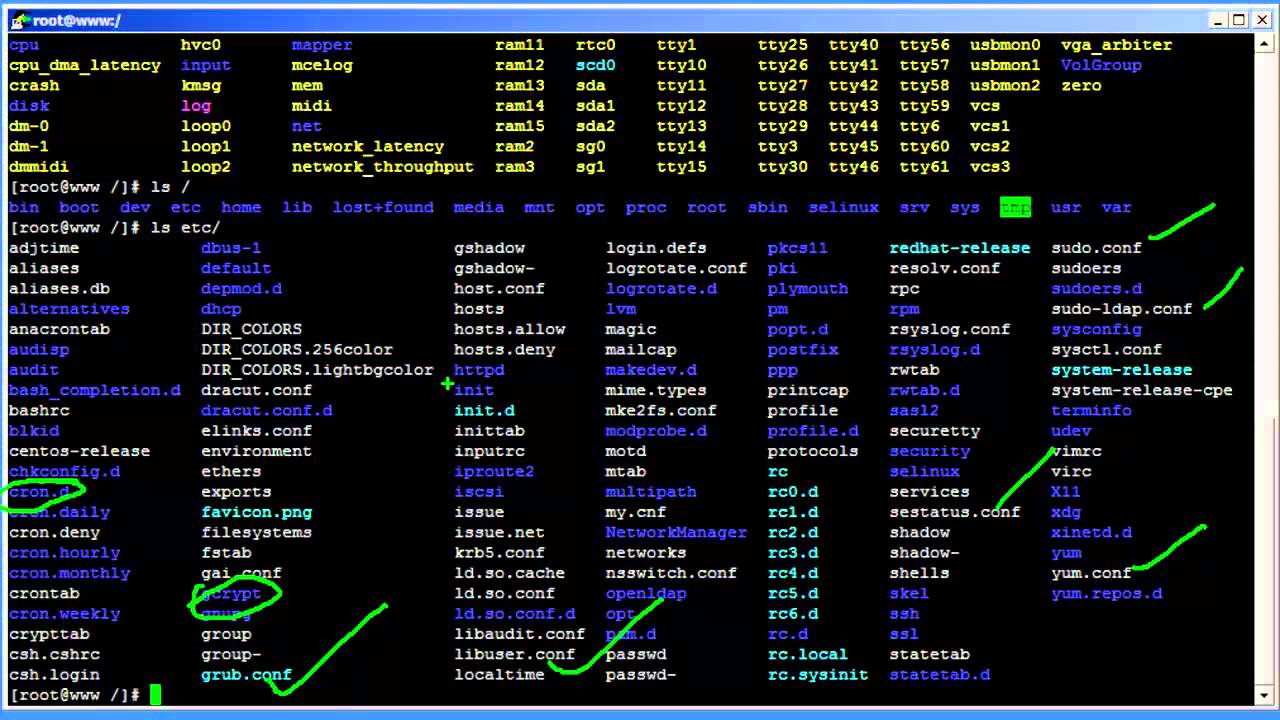
Task: Click the 'cpu_dma_latency' device entry
Action: tap(85, 65)
